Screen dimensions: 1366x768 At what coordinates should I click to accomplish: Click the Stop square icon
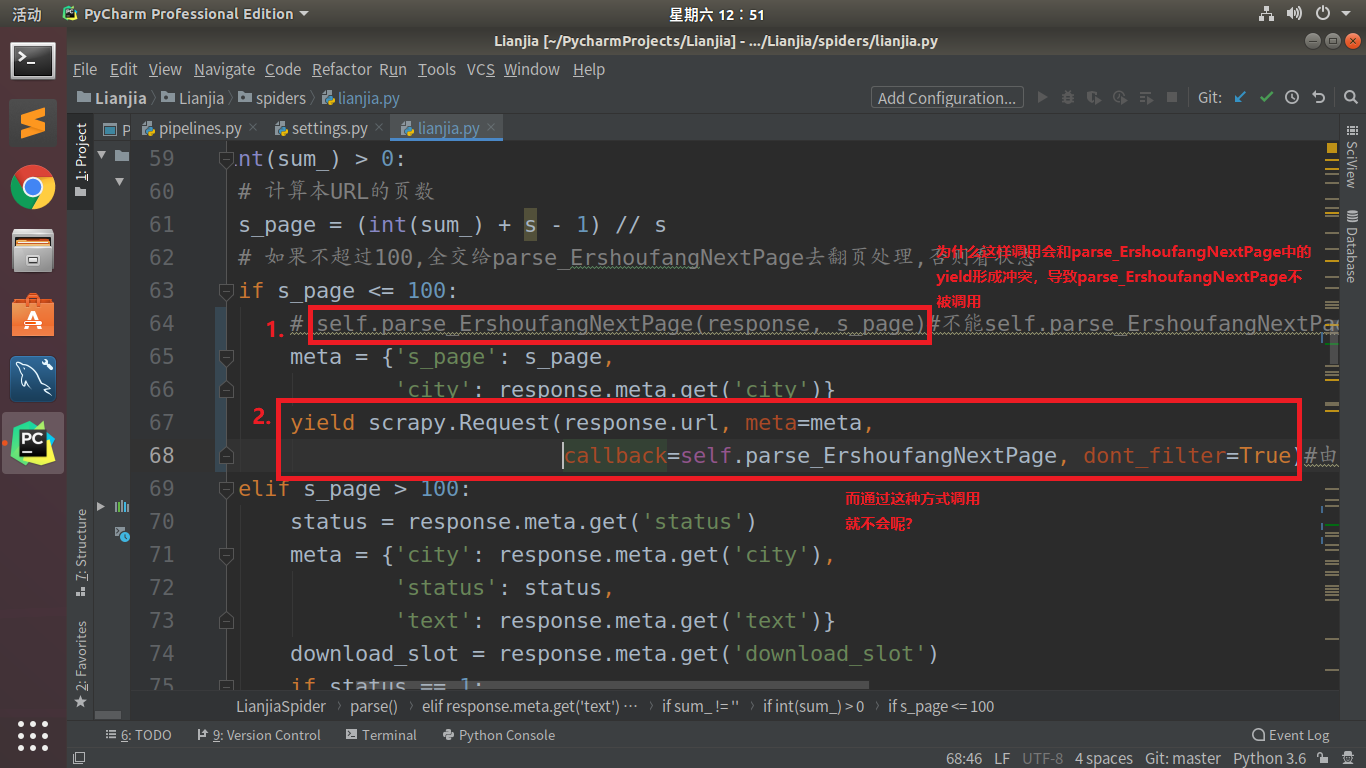[1172, 97]
